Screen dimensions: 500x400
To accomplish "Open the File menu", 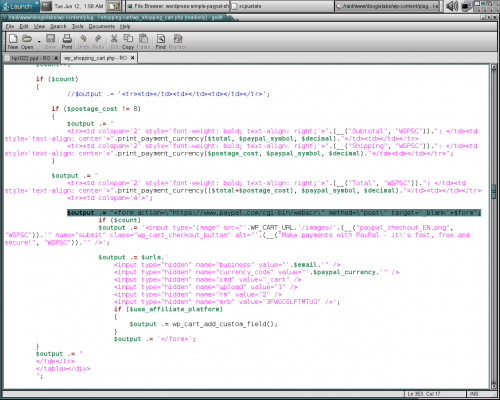I will point(10,26).
